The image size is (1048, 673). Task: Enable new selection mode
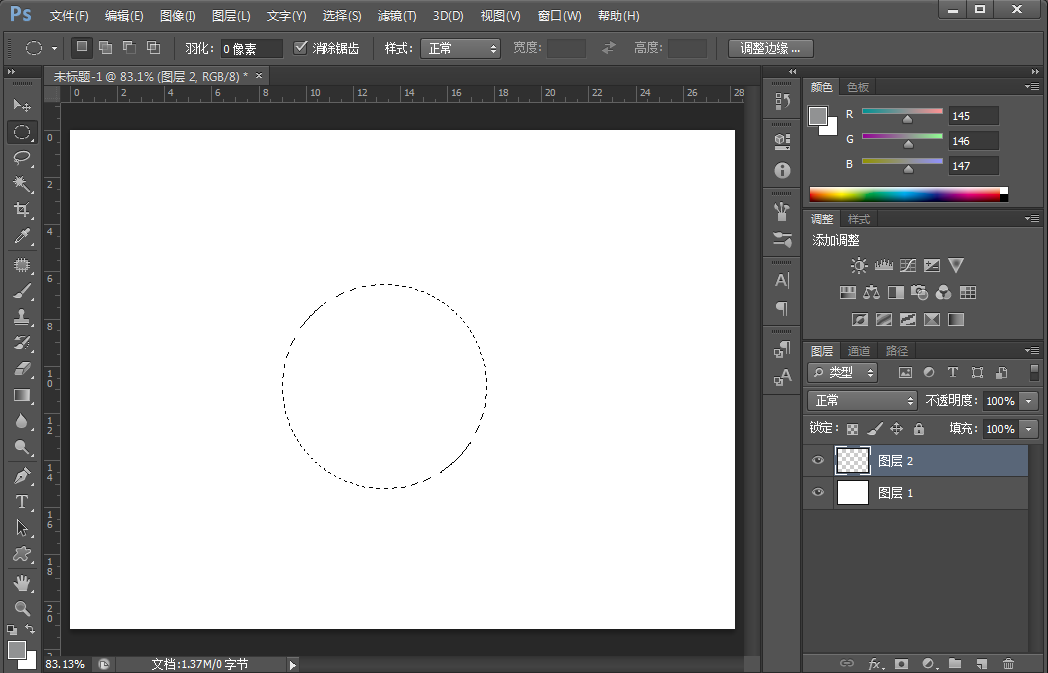(82, 47)
